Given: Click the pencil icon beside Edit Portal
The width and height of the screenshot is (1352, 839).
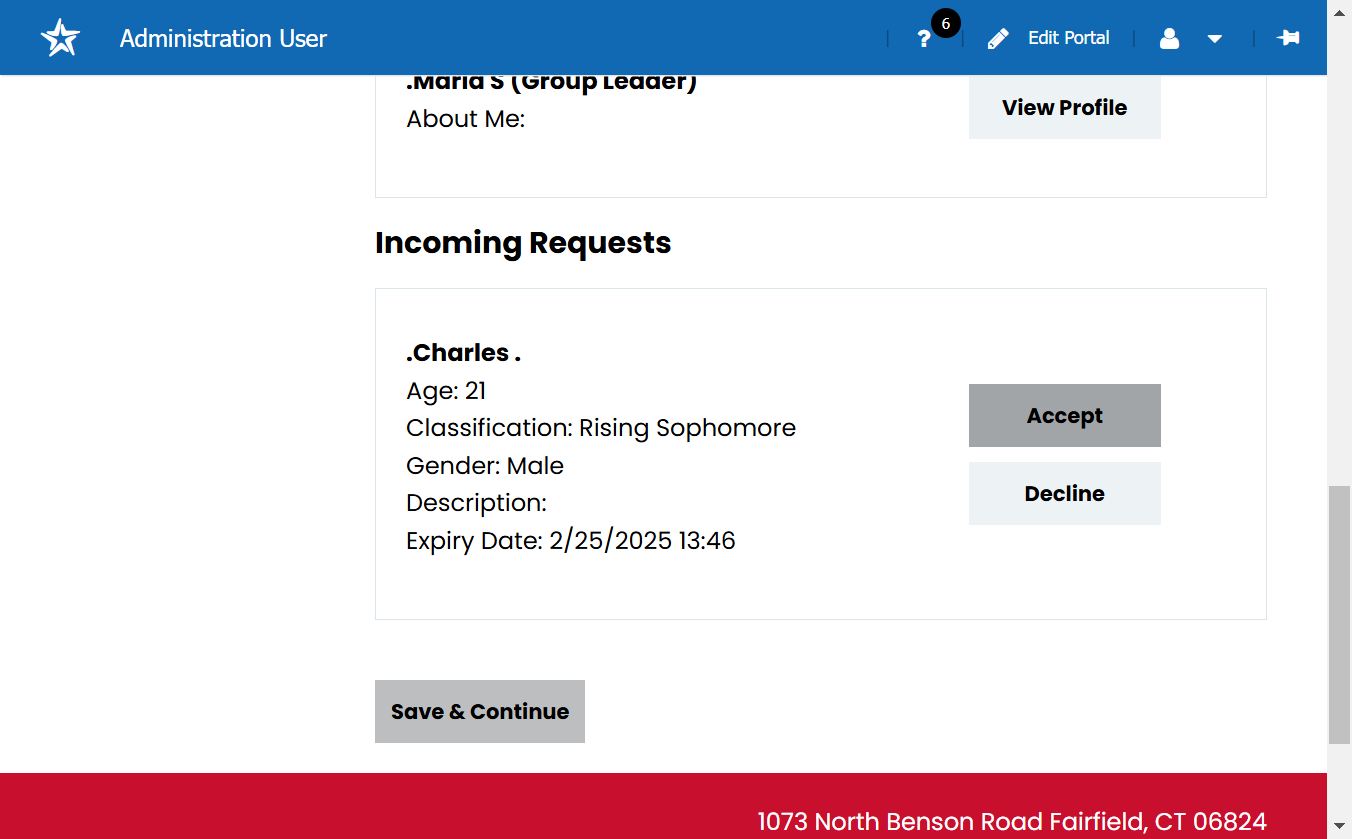Looking at the screenshot, I should [x=998, y=38].
